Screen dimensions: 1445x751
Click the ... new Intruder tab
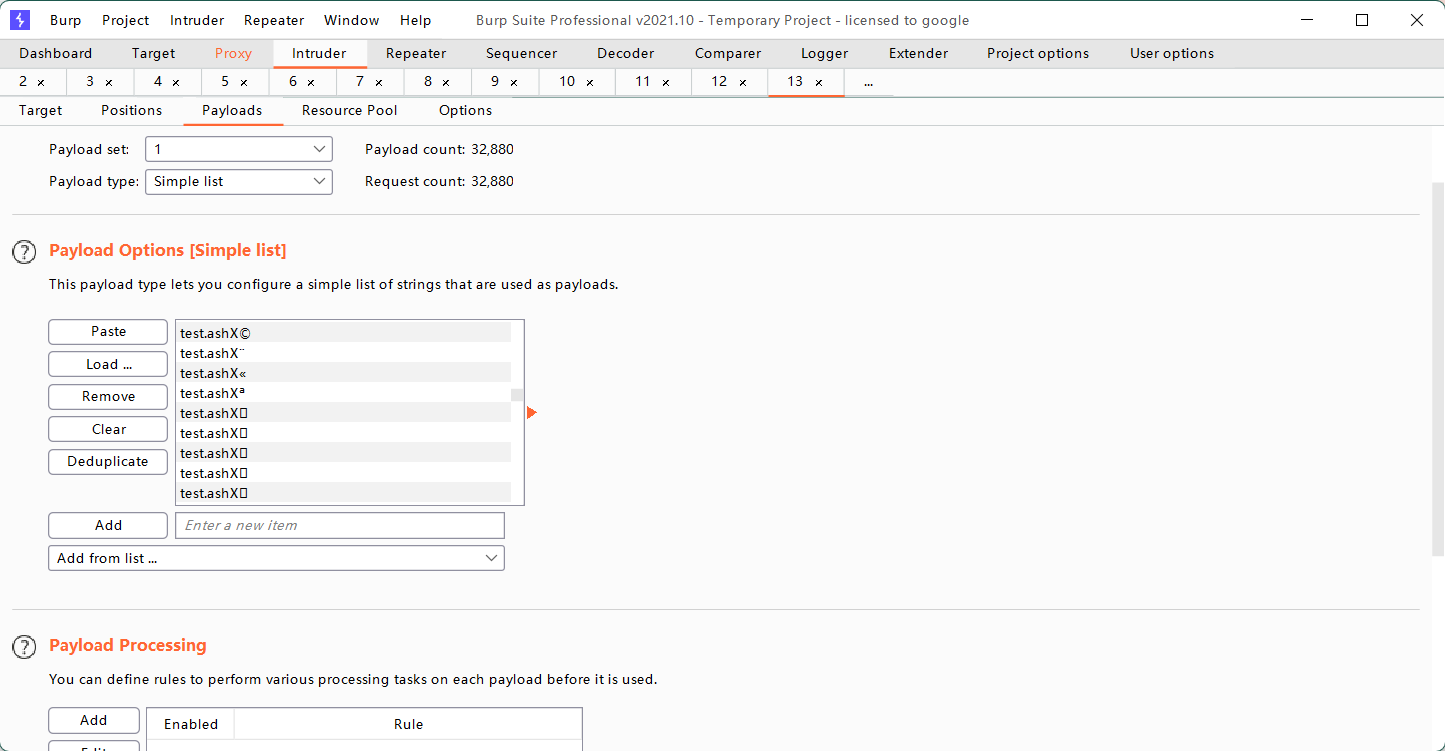coord(869,82)
